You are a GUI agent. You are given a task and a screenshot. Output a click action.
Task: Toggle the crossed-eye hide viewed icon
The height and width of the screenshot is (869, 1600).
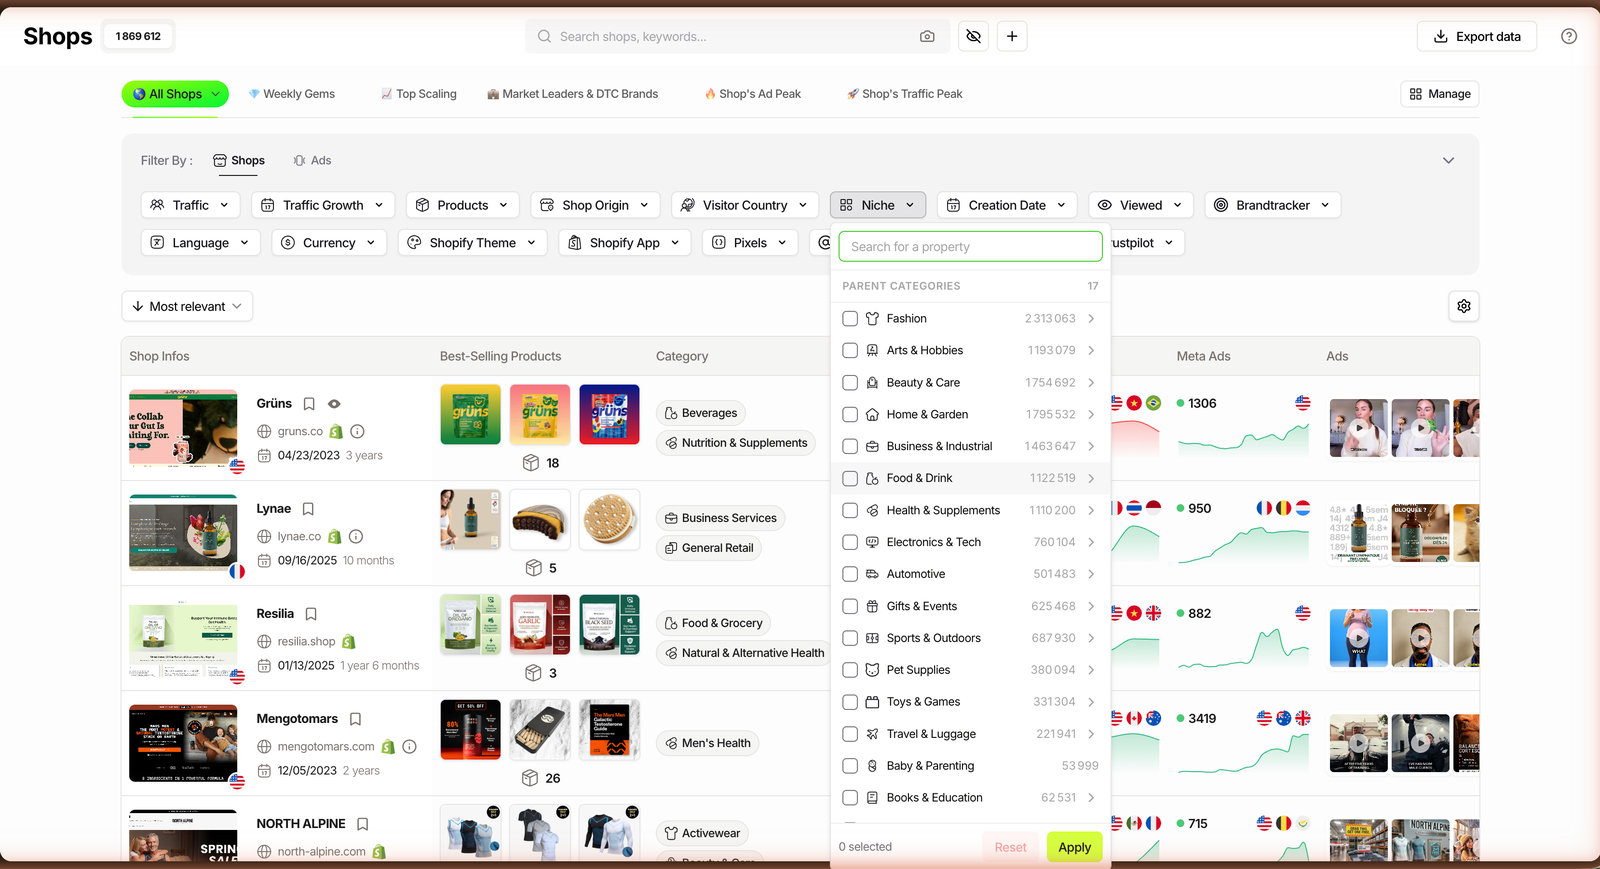(973, 37)
